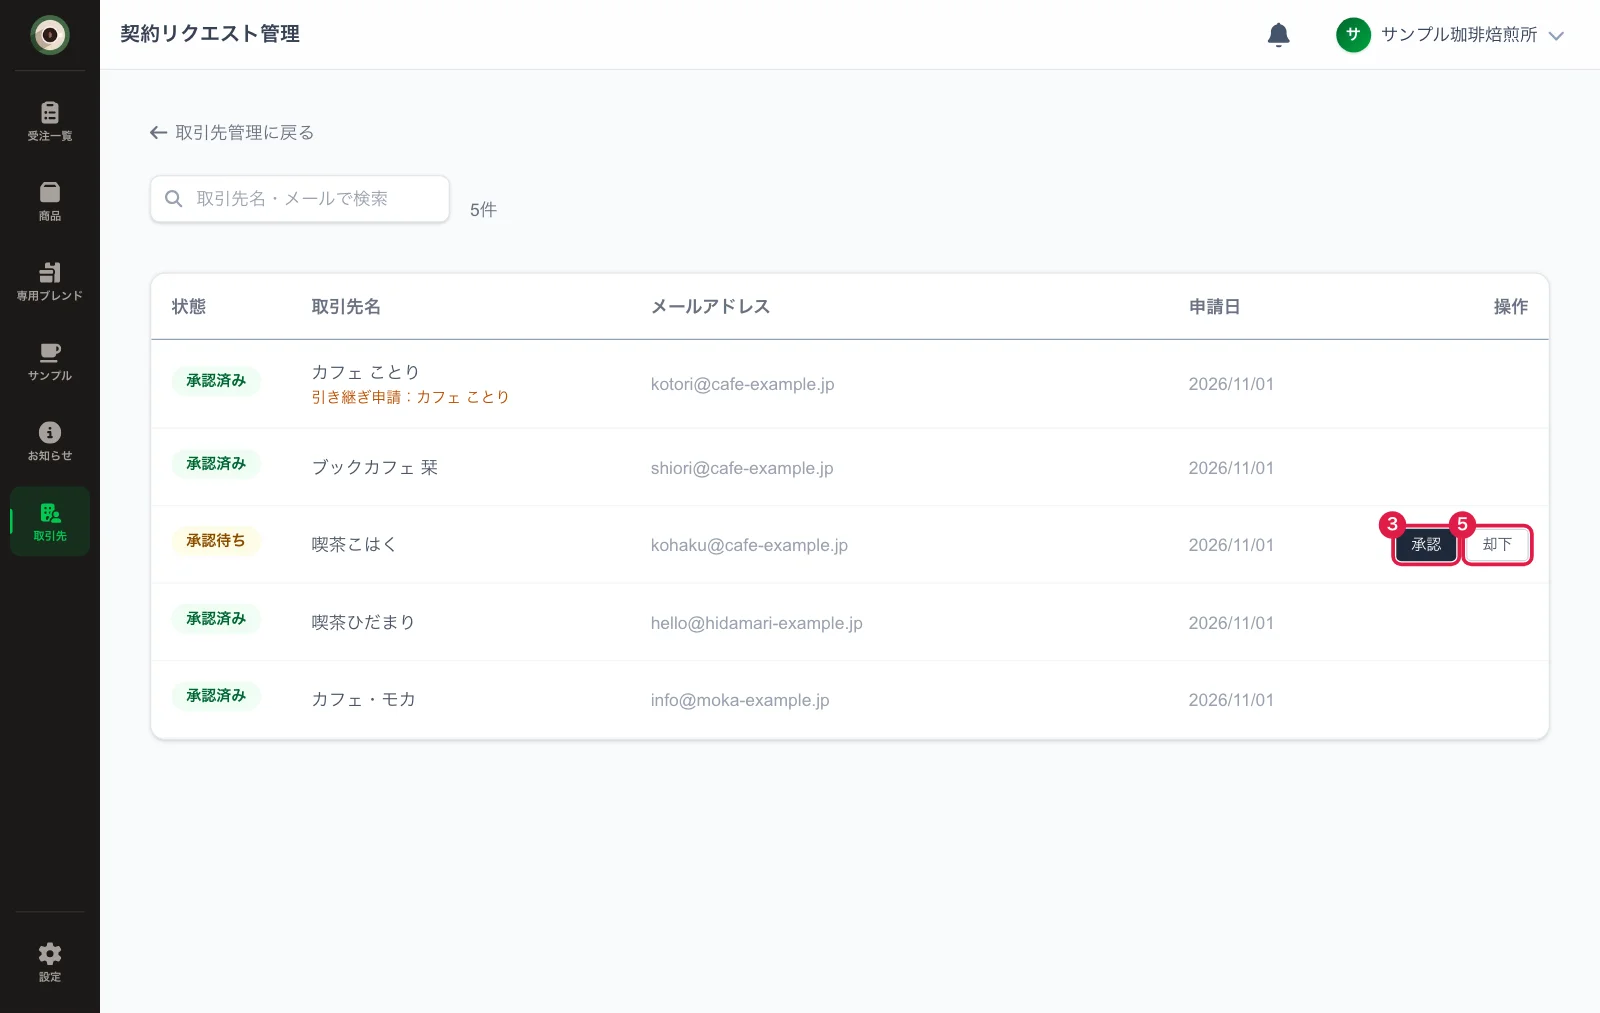The image size is (1600, 1013).
Task: Click the メールアドレス column header
Action: tap(710, 307)
